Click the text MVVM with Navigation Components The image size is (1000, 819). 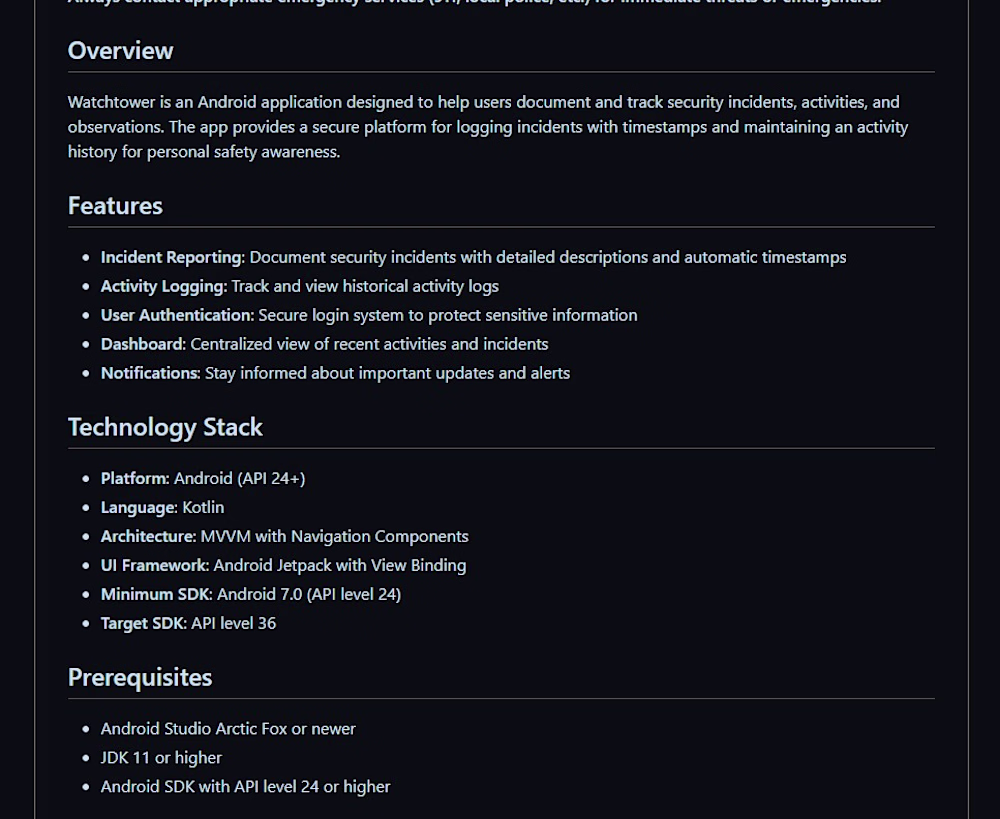(x=335, y=536)
